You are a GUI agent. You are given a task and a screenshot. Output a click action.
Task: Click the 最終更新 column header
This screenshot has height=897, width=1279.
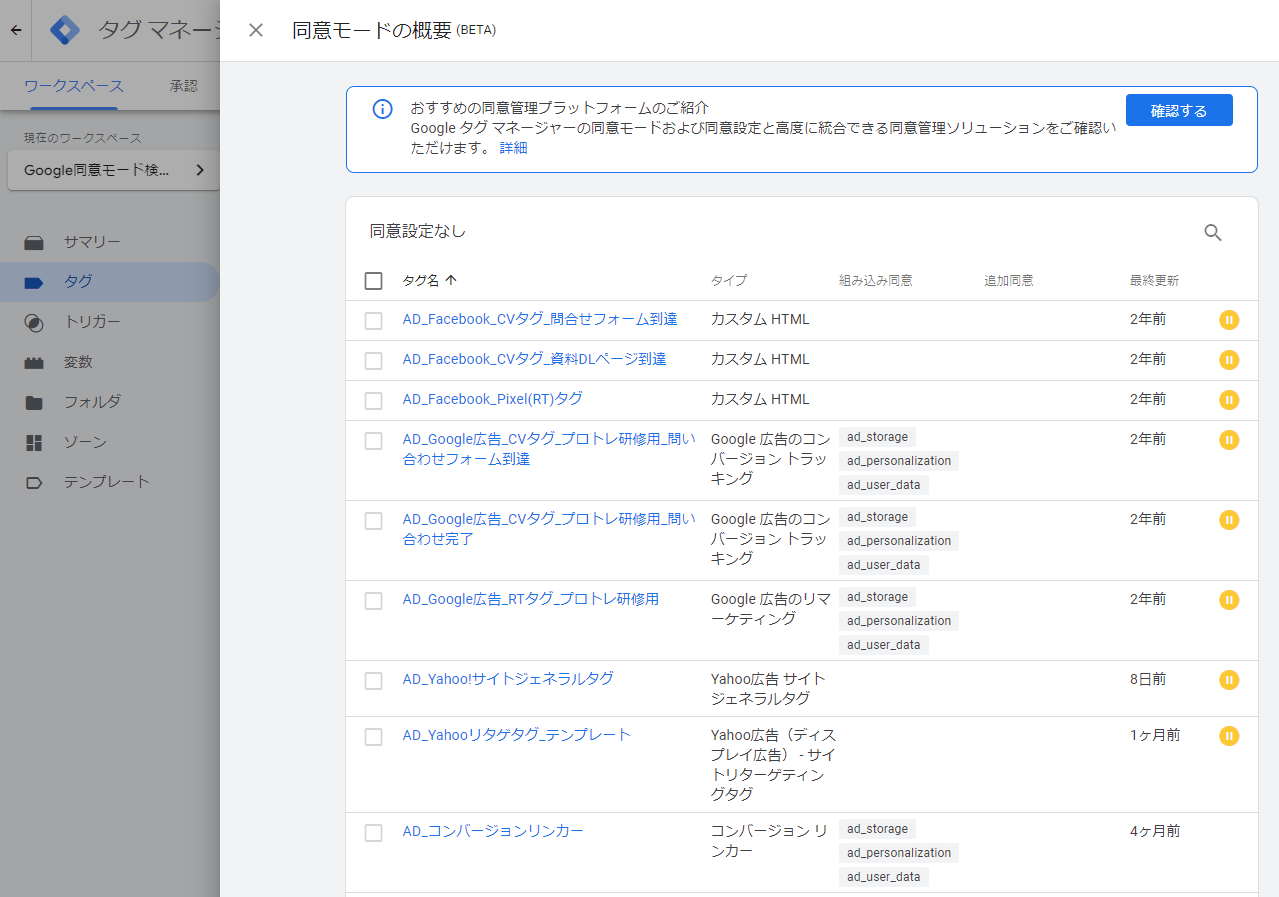coord(1154,281)
